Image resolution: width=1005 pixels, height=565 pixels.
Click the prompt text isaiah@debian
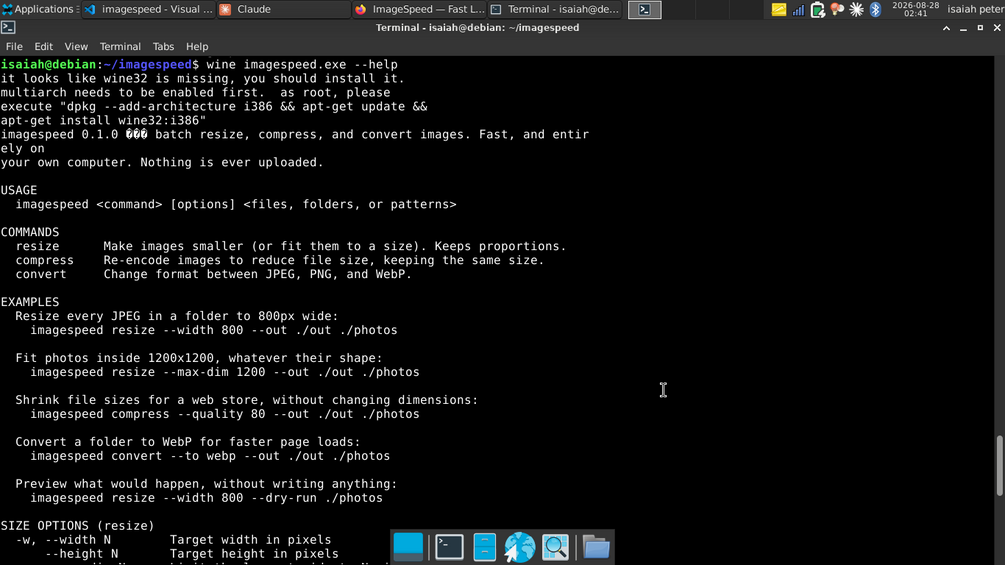pos(48,64)
